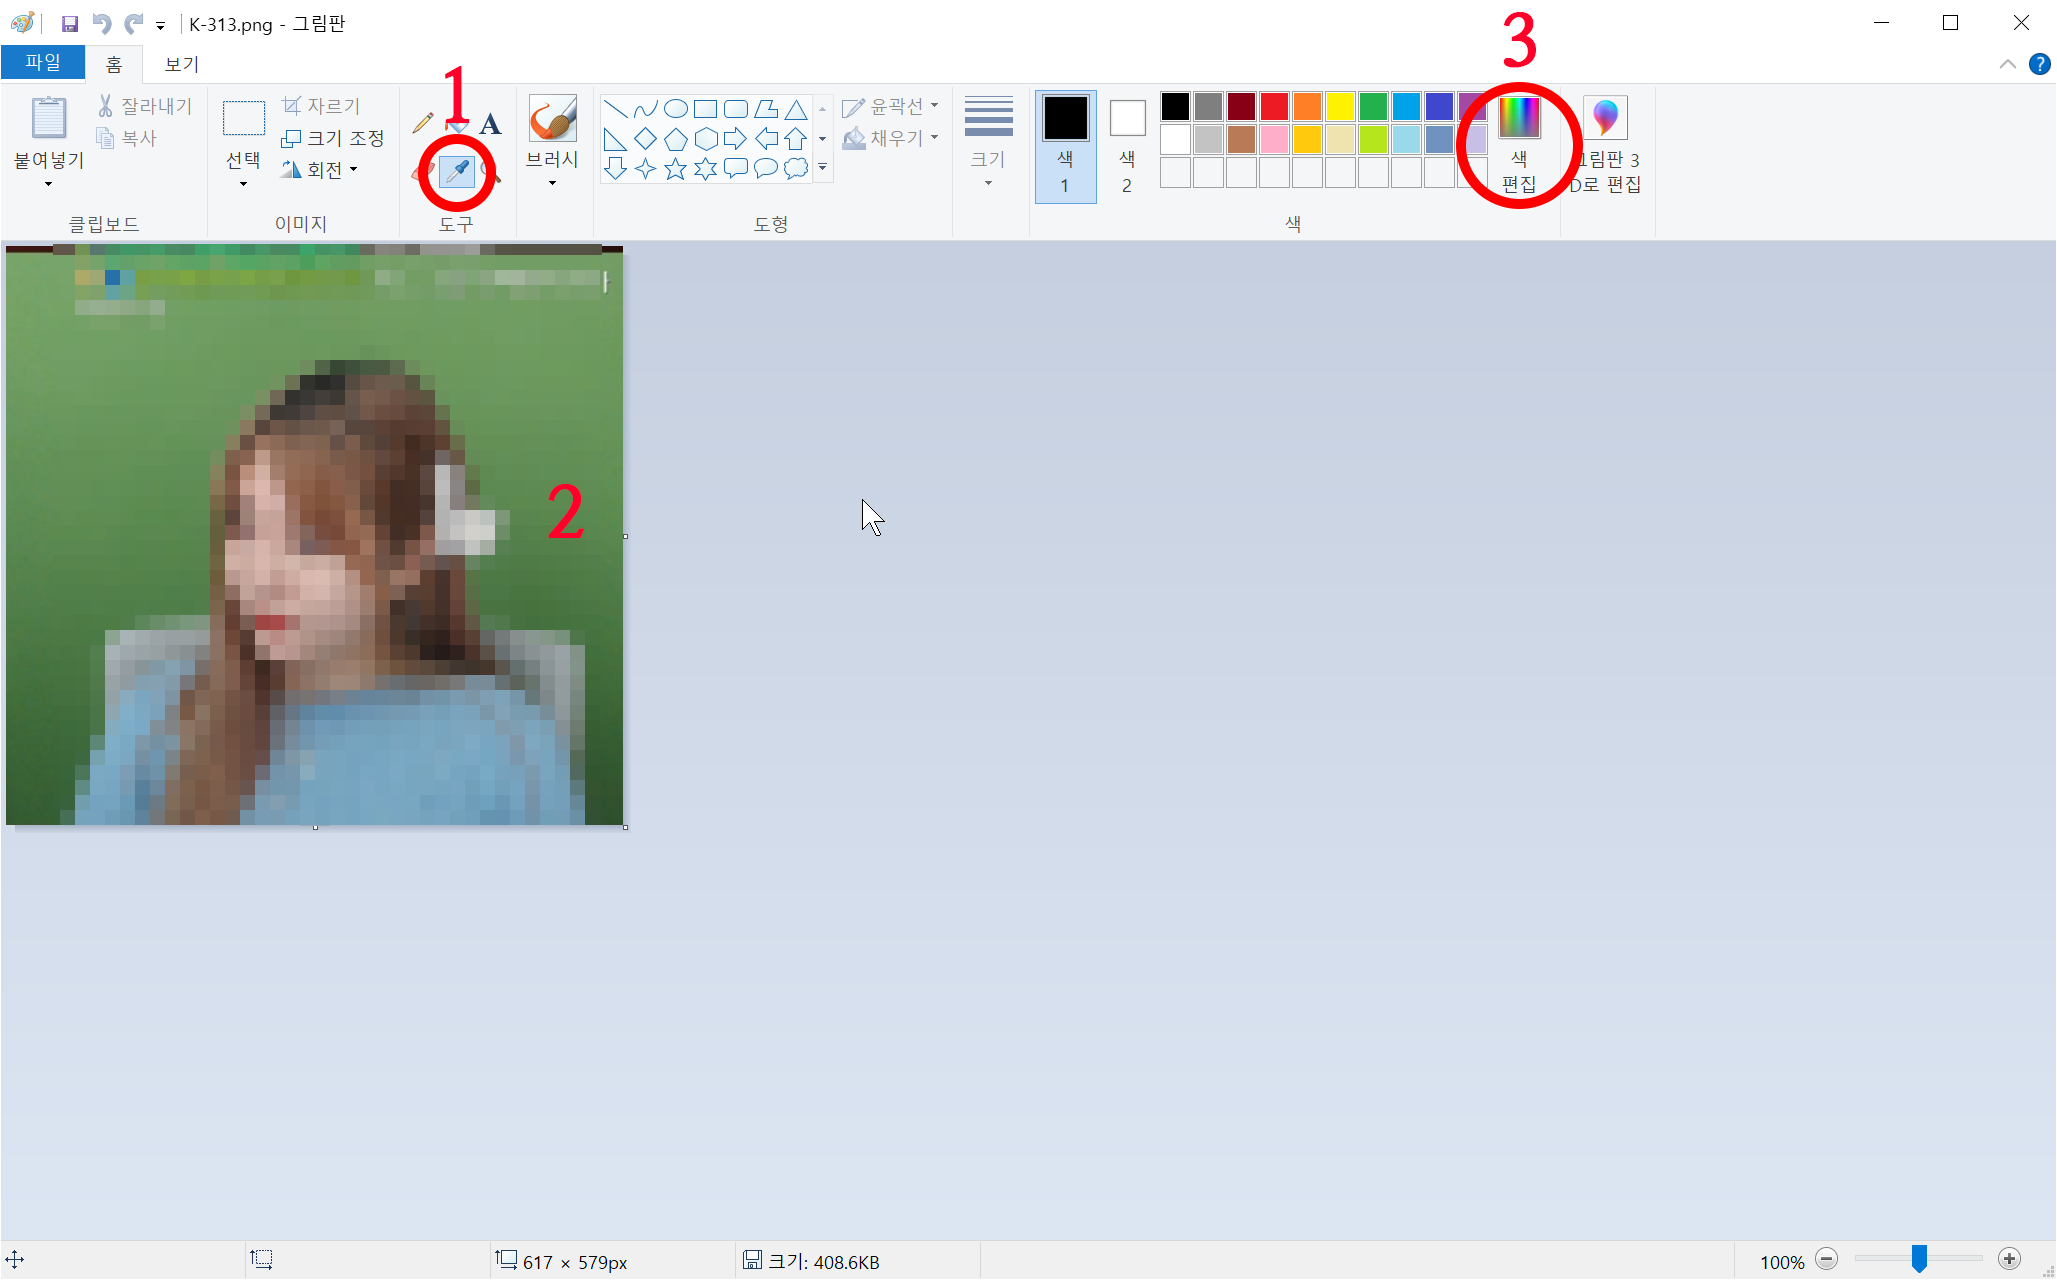
Task: Select the text tool
Action: (490, 124)
